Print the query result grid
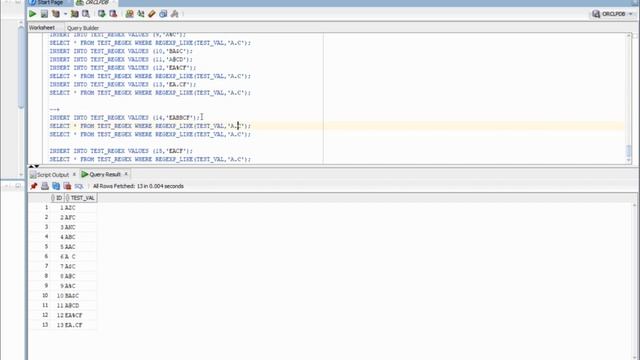Screen dimensions: 640x360 tap(45, 186)
